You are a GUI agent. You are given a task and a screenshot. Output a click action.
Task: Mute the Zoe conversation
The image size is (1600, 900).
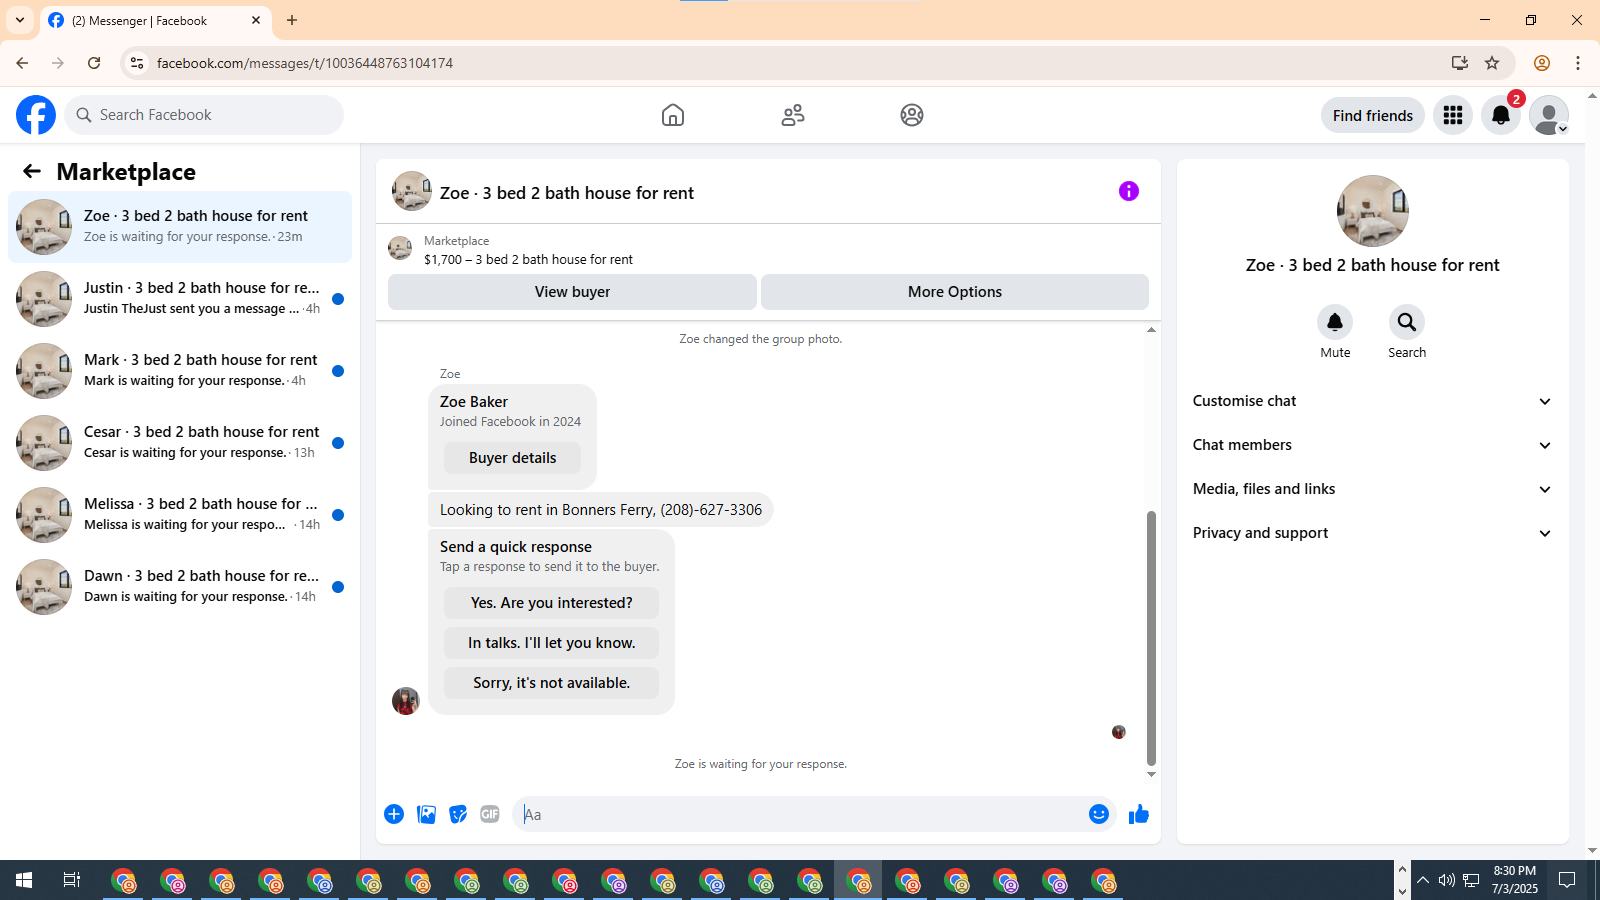1335,322
